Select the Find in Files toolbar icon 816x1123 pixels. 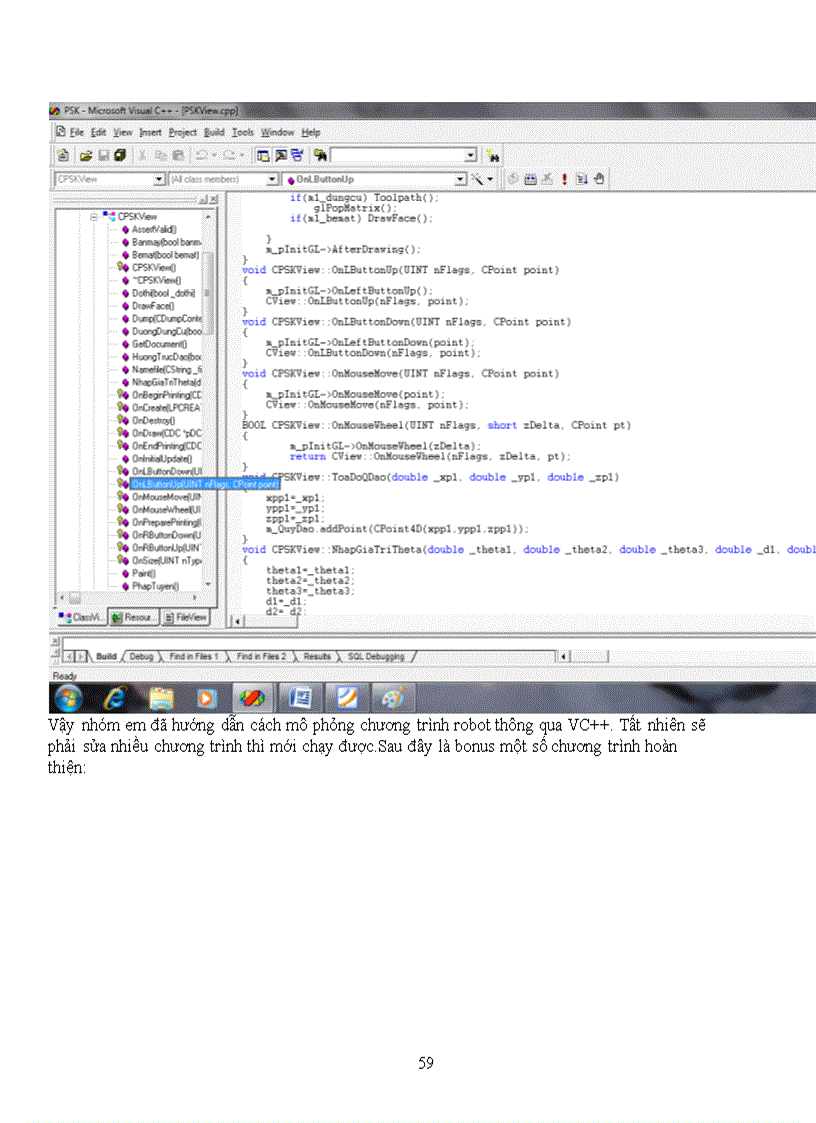point(322,155)
